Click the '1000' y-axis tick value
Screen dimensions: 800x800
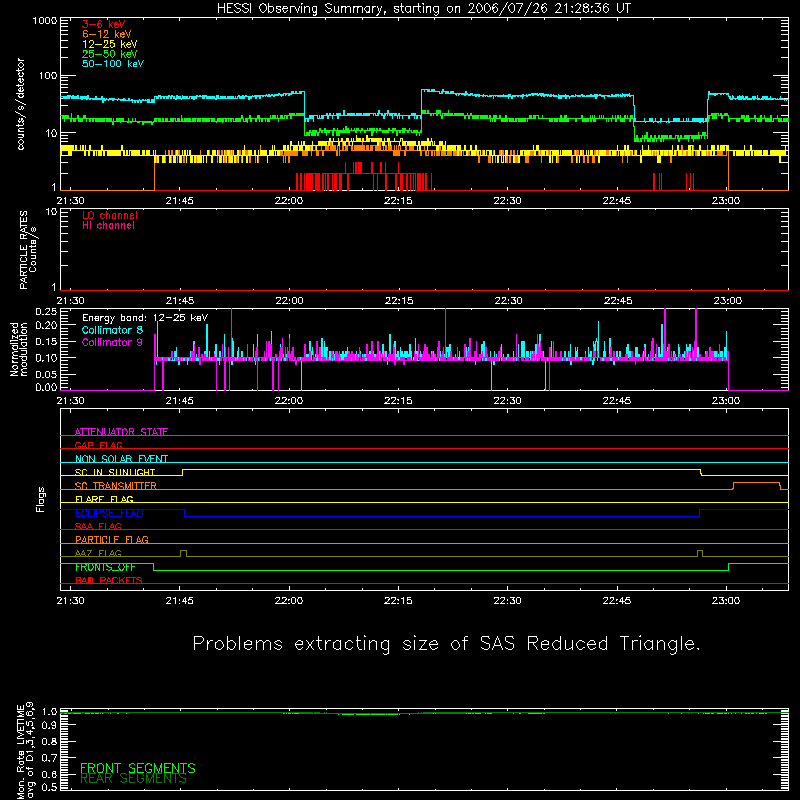[x=45, y=21]
